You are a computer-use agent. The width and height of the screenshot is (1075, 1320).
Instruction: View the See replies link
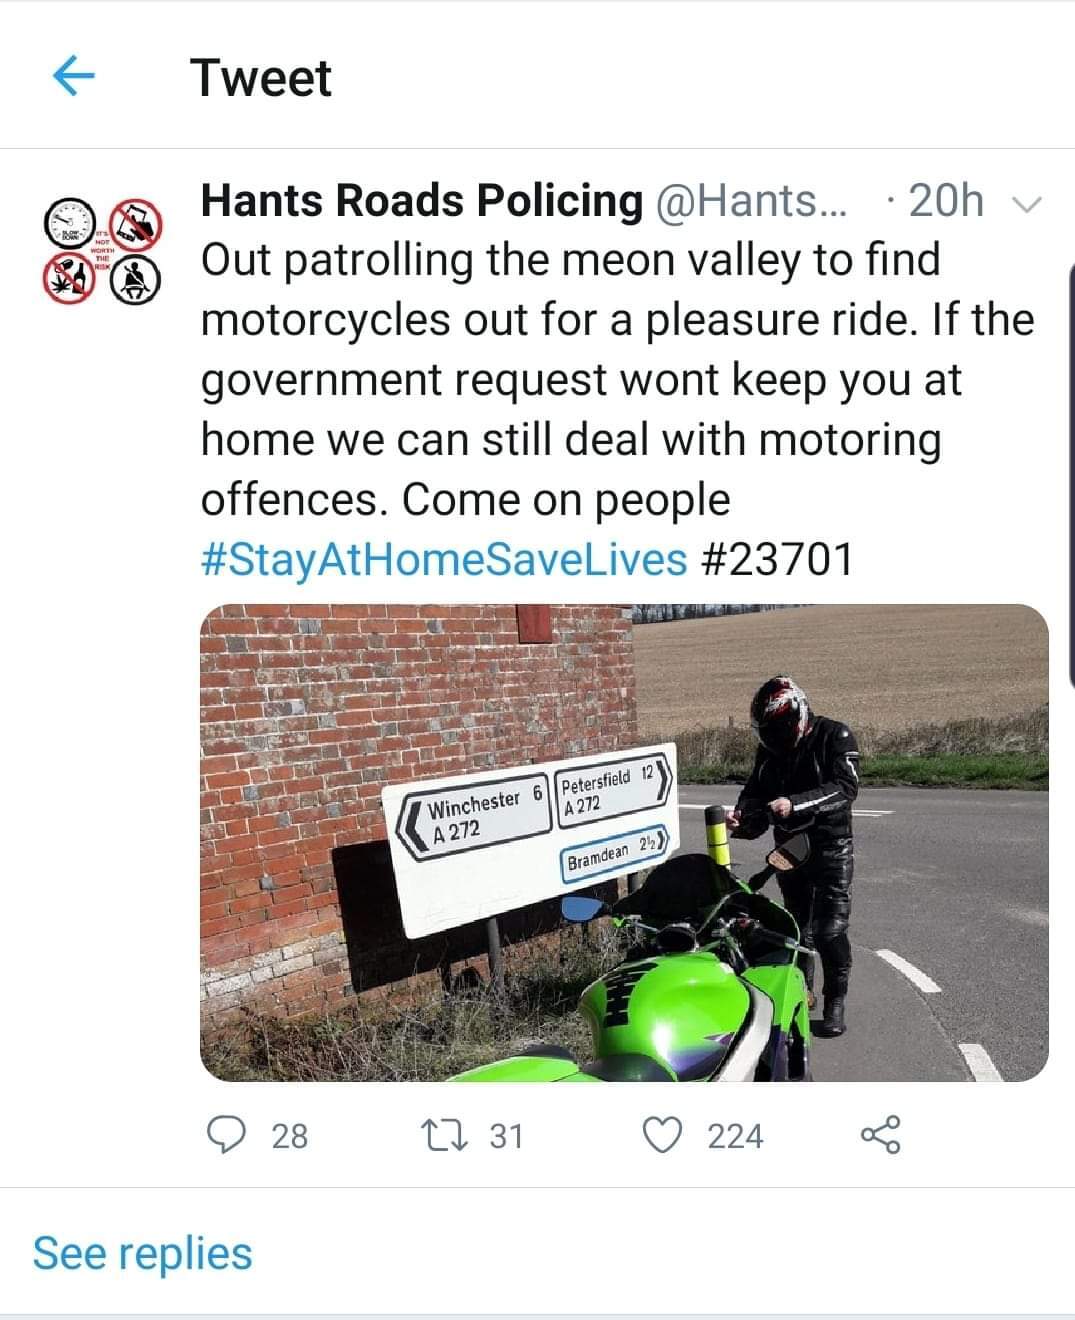(142, 1253)
